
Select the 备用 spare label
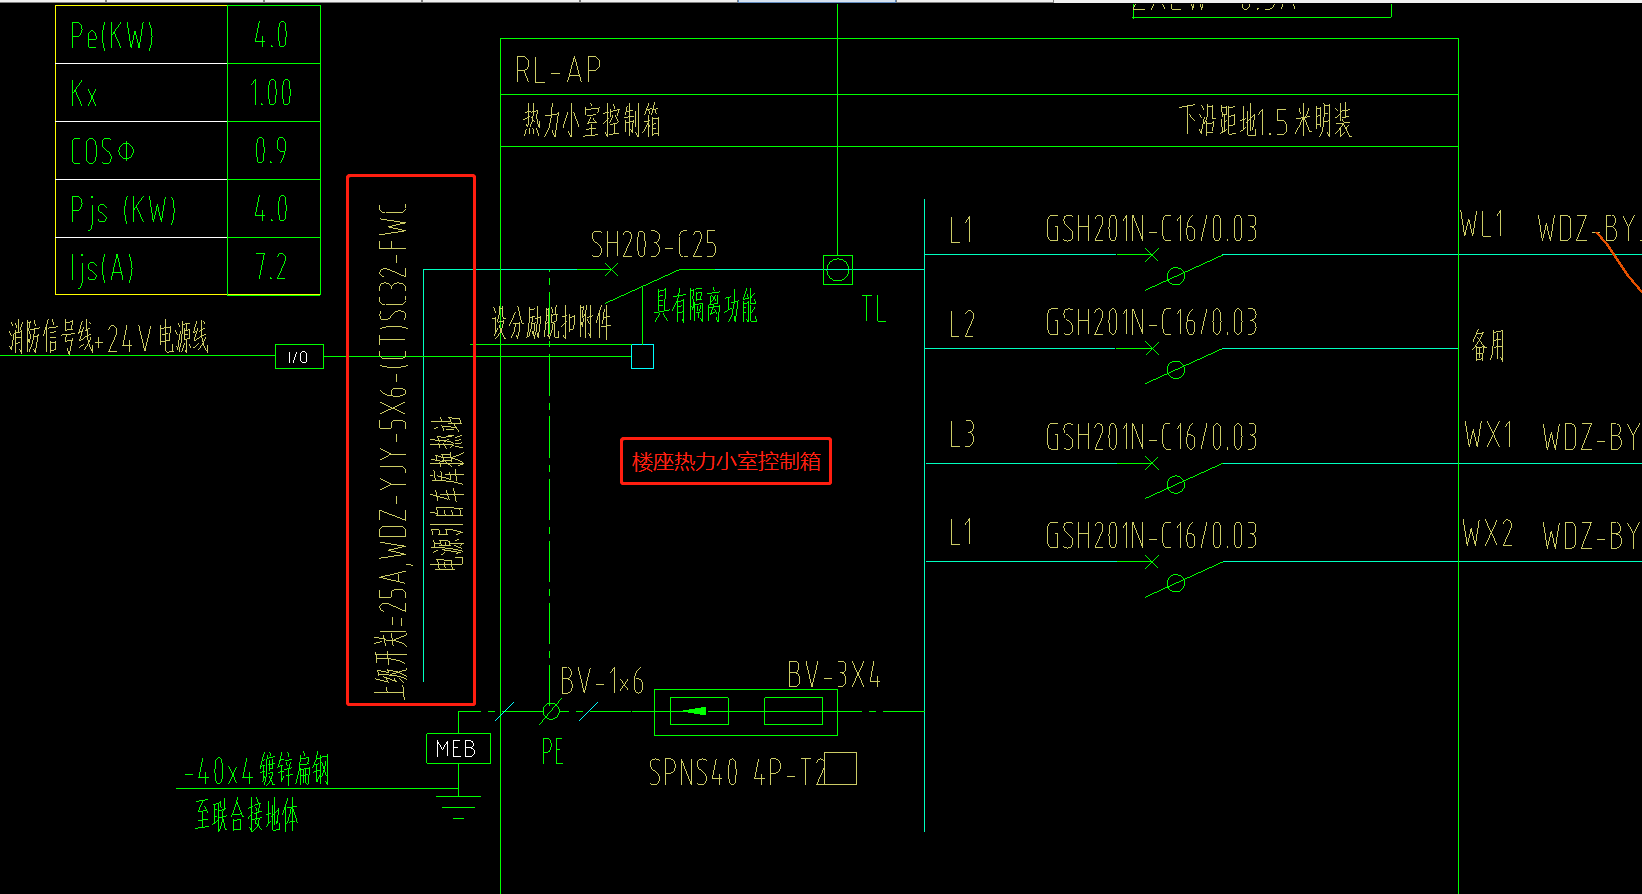[x=1488, y=346]
